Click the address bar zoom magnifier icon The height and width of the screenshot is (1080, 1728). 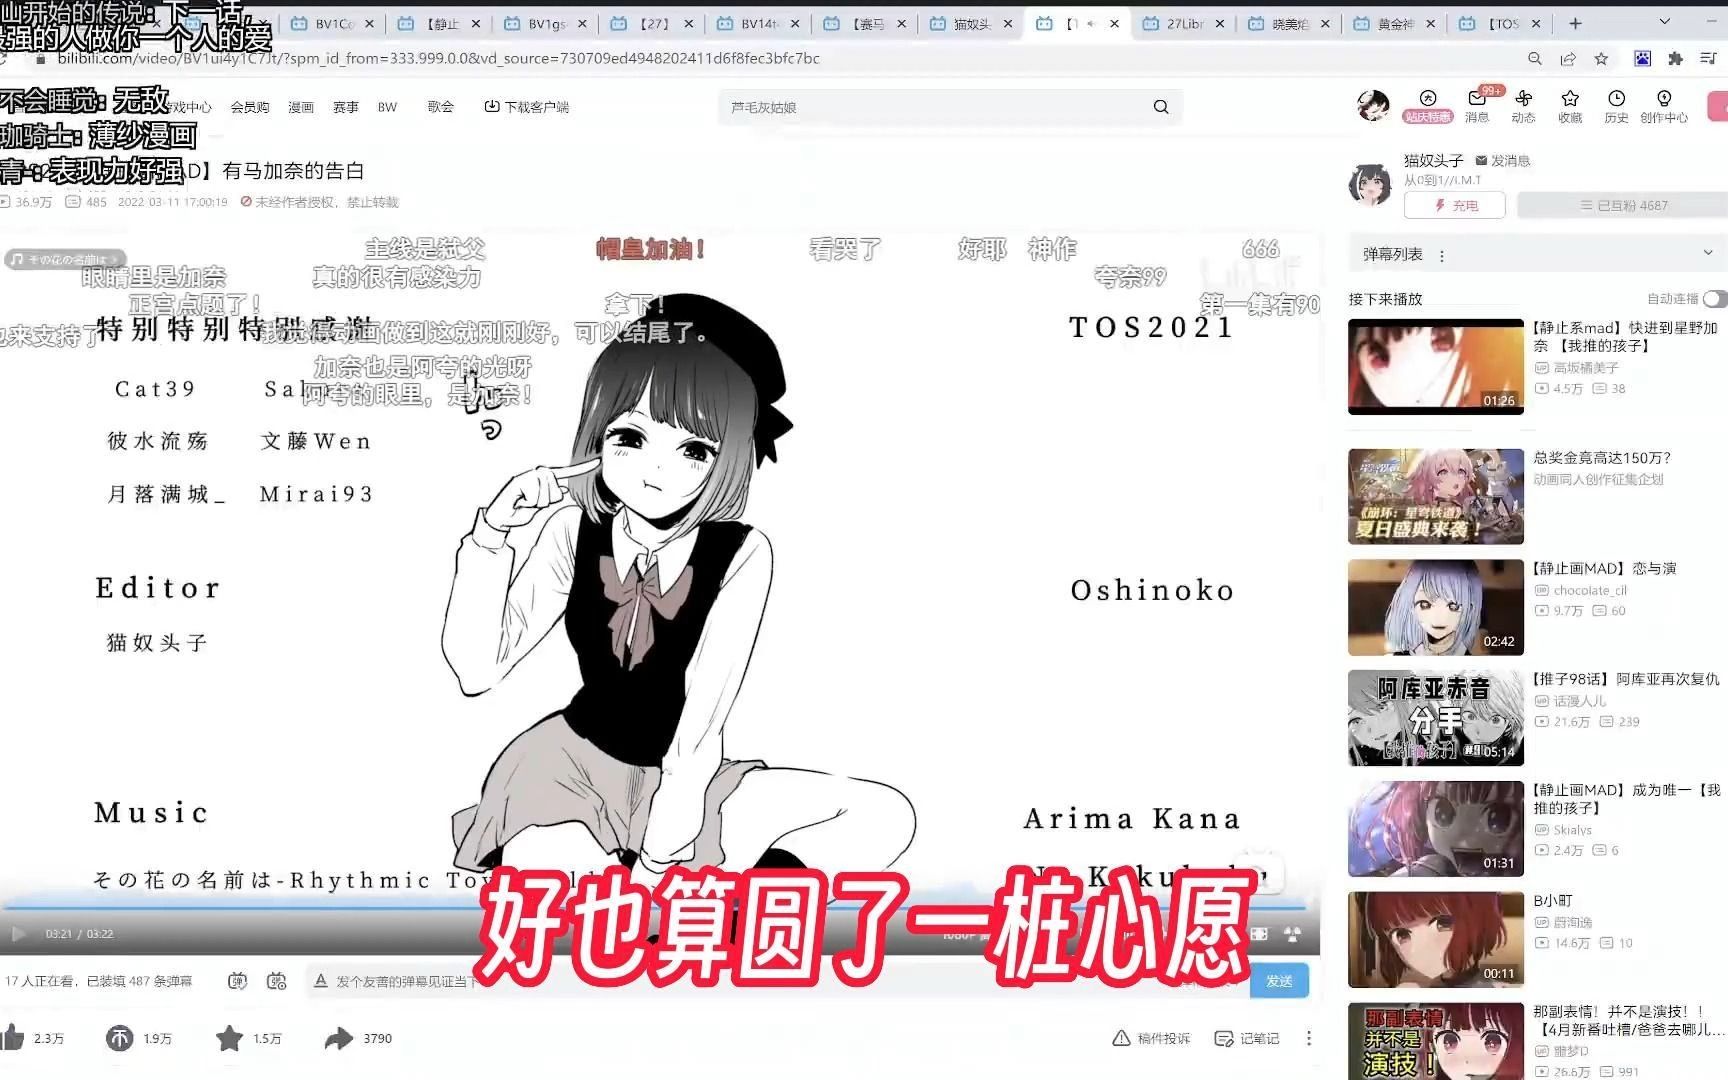[x=1535, y=59]
